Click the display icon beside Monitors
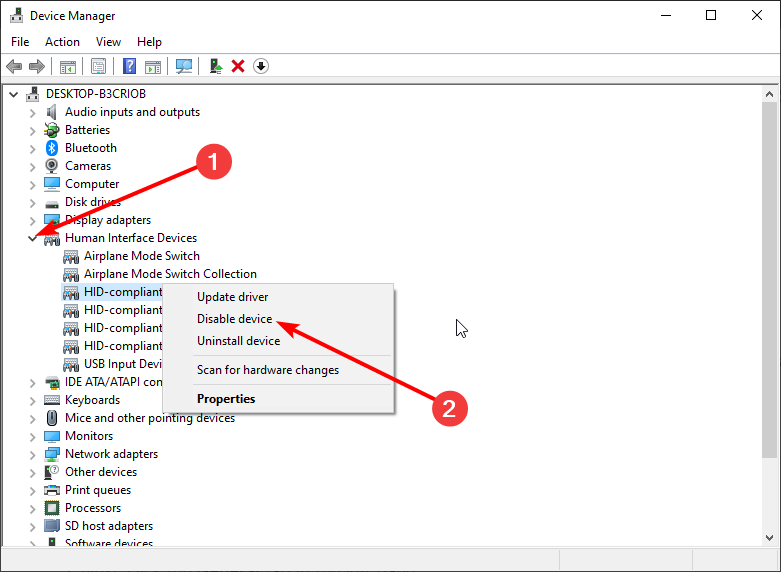Viewport: 781px width, 572px height. tap(52, 436)
